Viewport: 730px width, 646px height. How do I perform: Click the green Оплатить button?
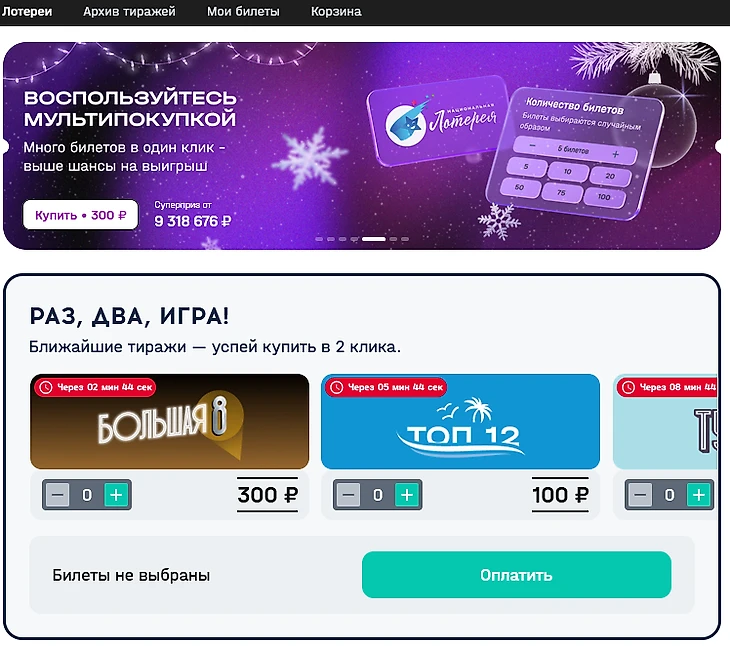[x=516, y=575]
